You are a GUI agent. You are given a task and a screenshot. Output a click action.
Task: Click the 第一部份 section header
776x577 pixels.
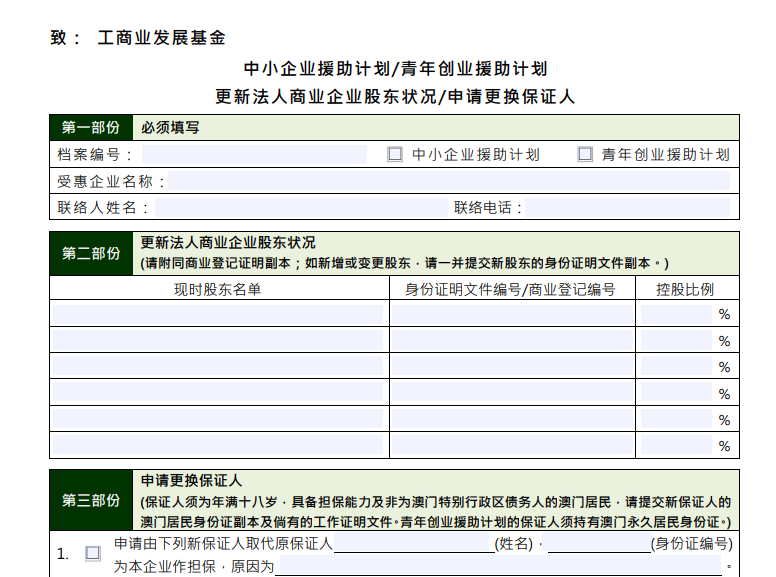[91, 128]
